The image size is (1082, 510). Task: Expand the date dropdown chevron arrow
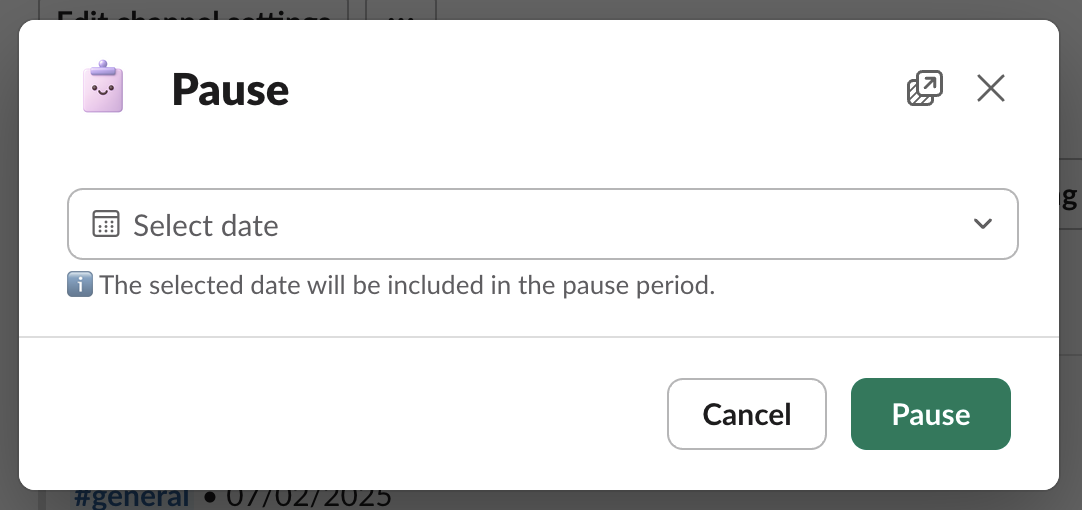pos(982,224)
